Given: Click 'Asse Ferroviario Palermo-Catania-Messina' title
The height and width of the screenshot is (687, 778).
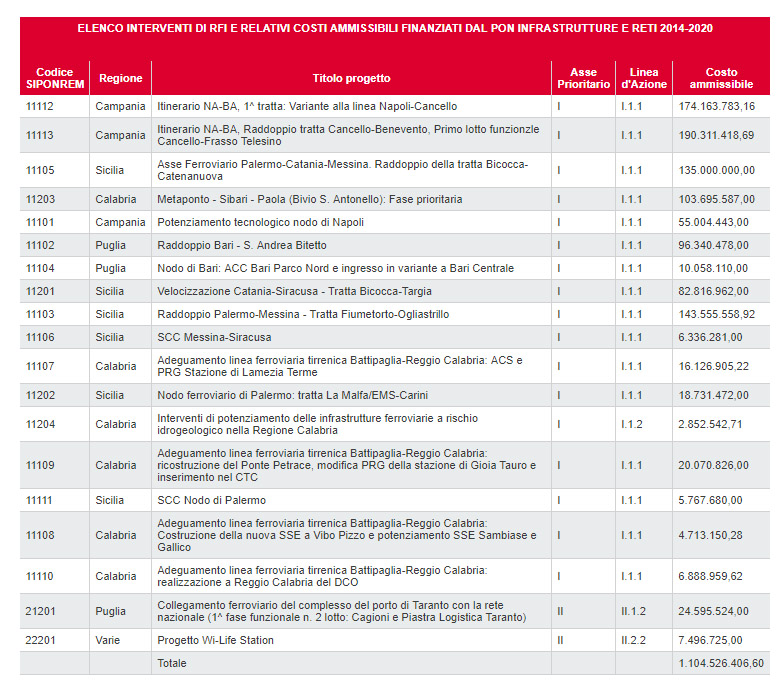Looking at the screenshot, I should pos(342,170).
